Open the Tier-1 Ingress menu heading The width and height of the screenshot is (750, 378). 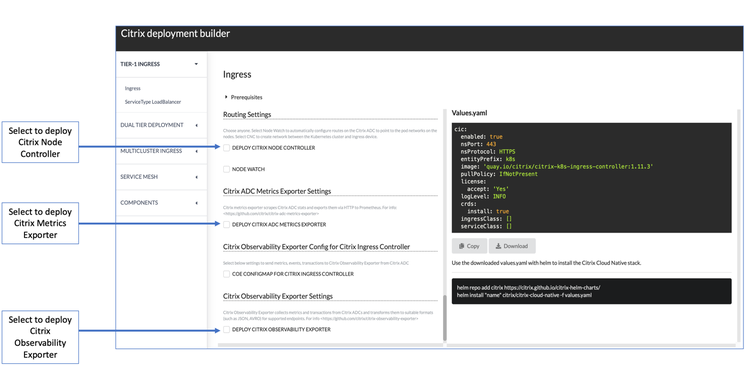pos(140,64)
